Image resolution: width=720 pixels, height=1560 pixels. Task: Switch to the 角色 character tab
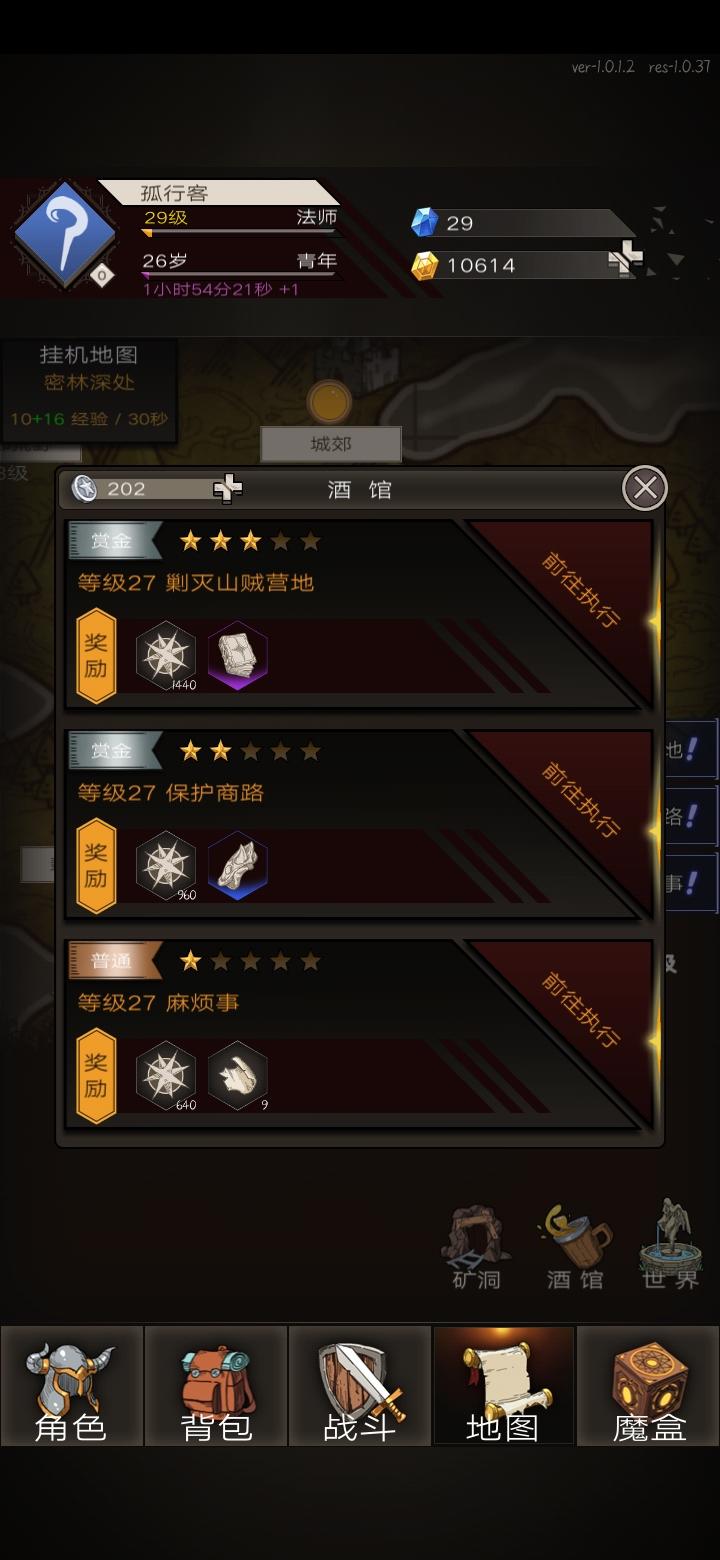[71, 1386]
